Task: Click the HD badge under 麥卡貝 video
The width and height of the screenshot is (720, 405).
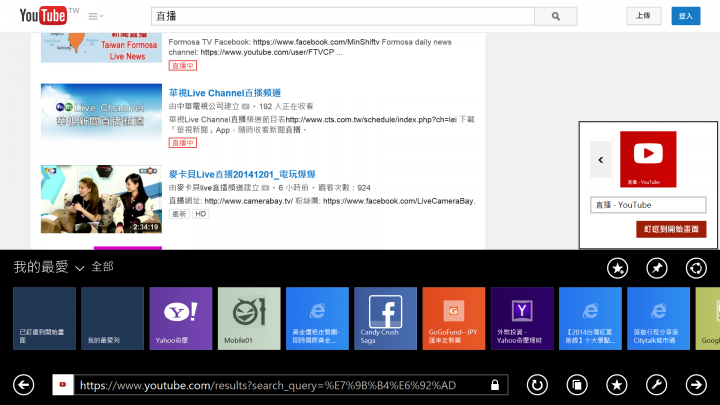Action: point(201,214)
